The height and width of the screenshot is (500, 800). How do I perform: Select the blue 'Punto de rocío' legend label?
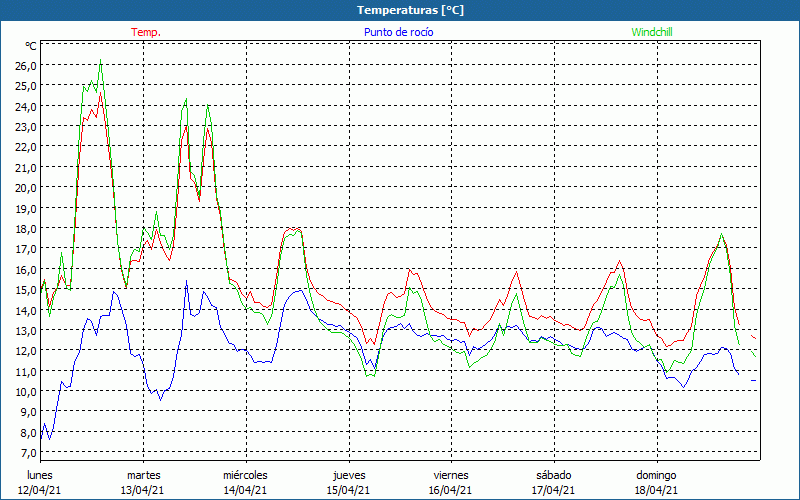(x=398, y=32)
